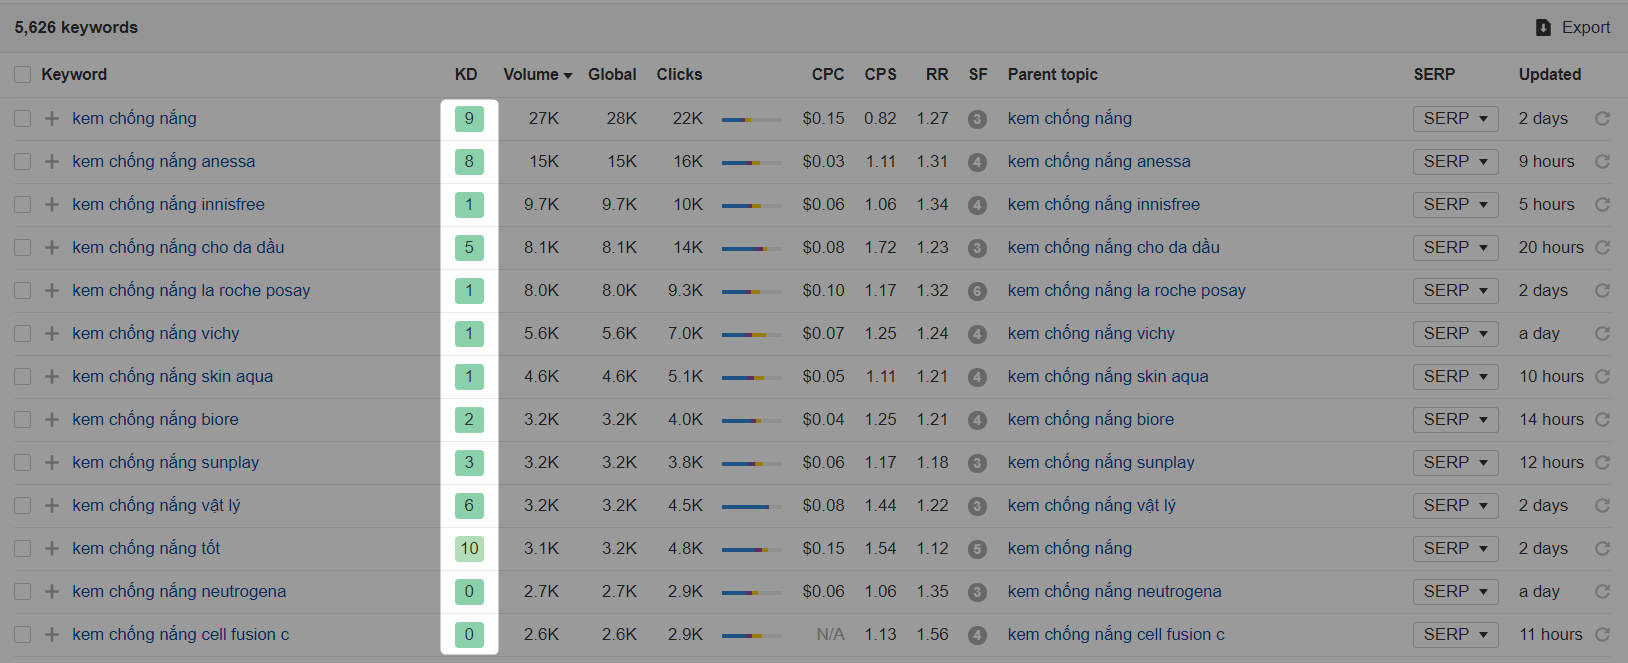Add 'kem chống nắng cell fusion c' plus icon
The height and width of the screenshot is (663, 1628).
[x=52, y=634]
